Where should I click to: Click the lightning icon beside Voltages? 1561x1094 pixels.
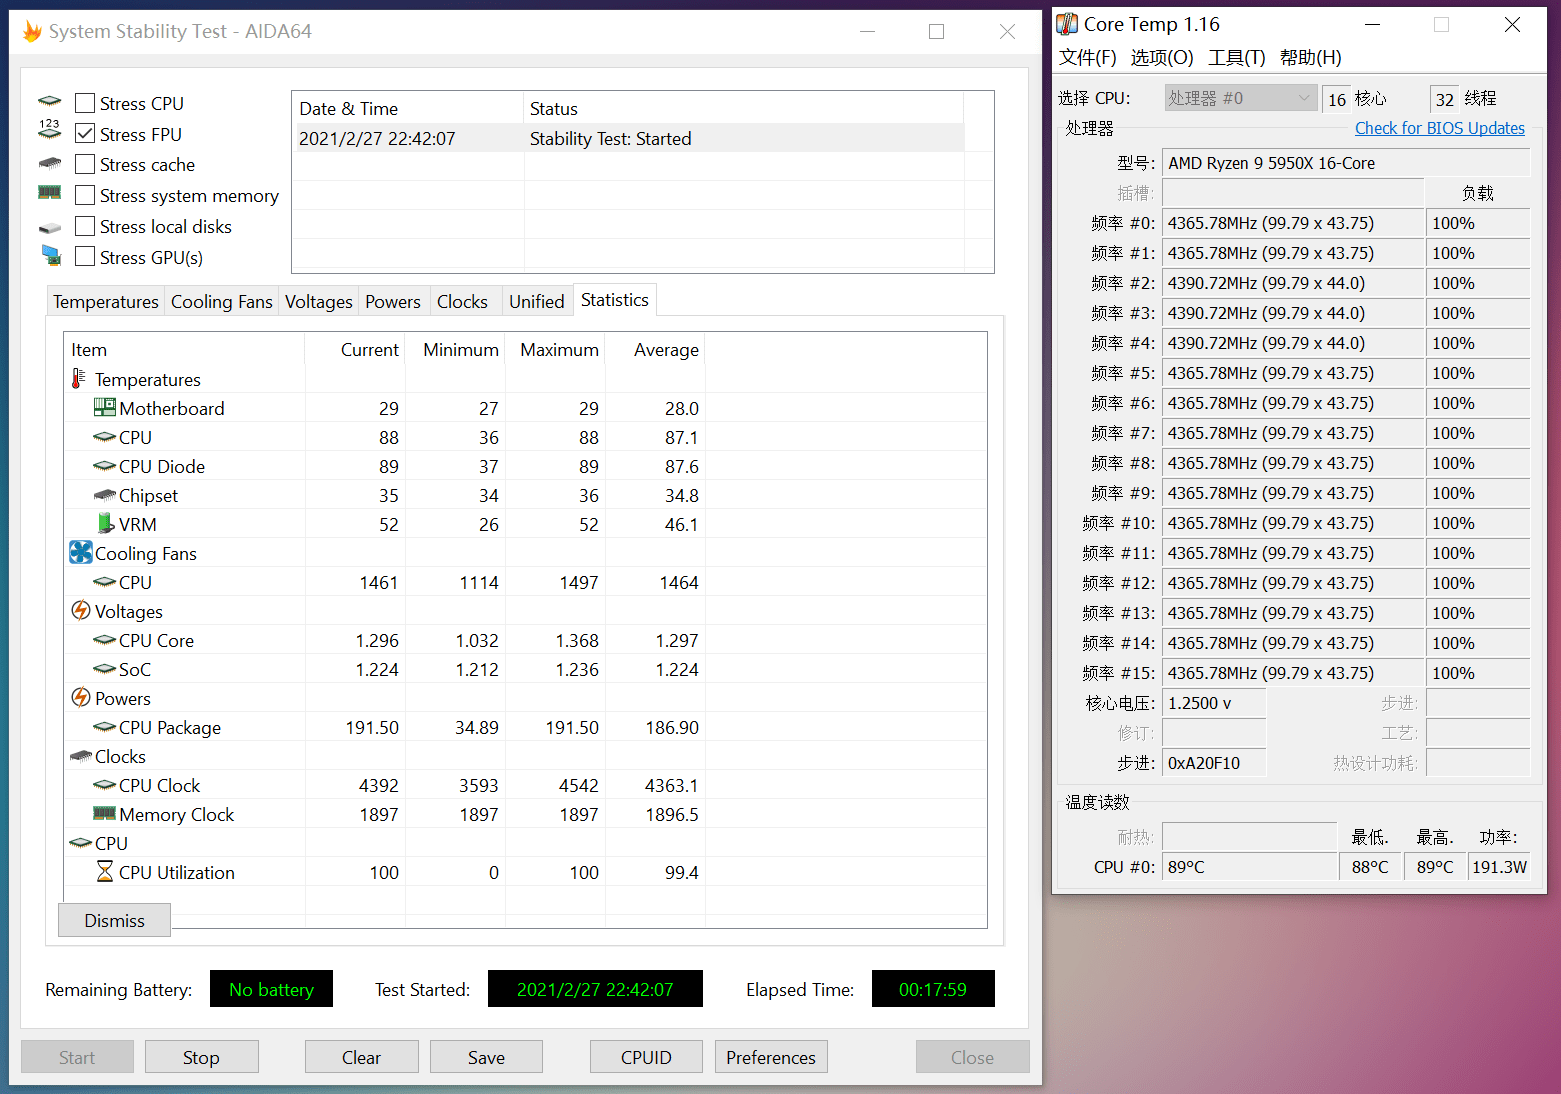tap(81, 610)
